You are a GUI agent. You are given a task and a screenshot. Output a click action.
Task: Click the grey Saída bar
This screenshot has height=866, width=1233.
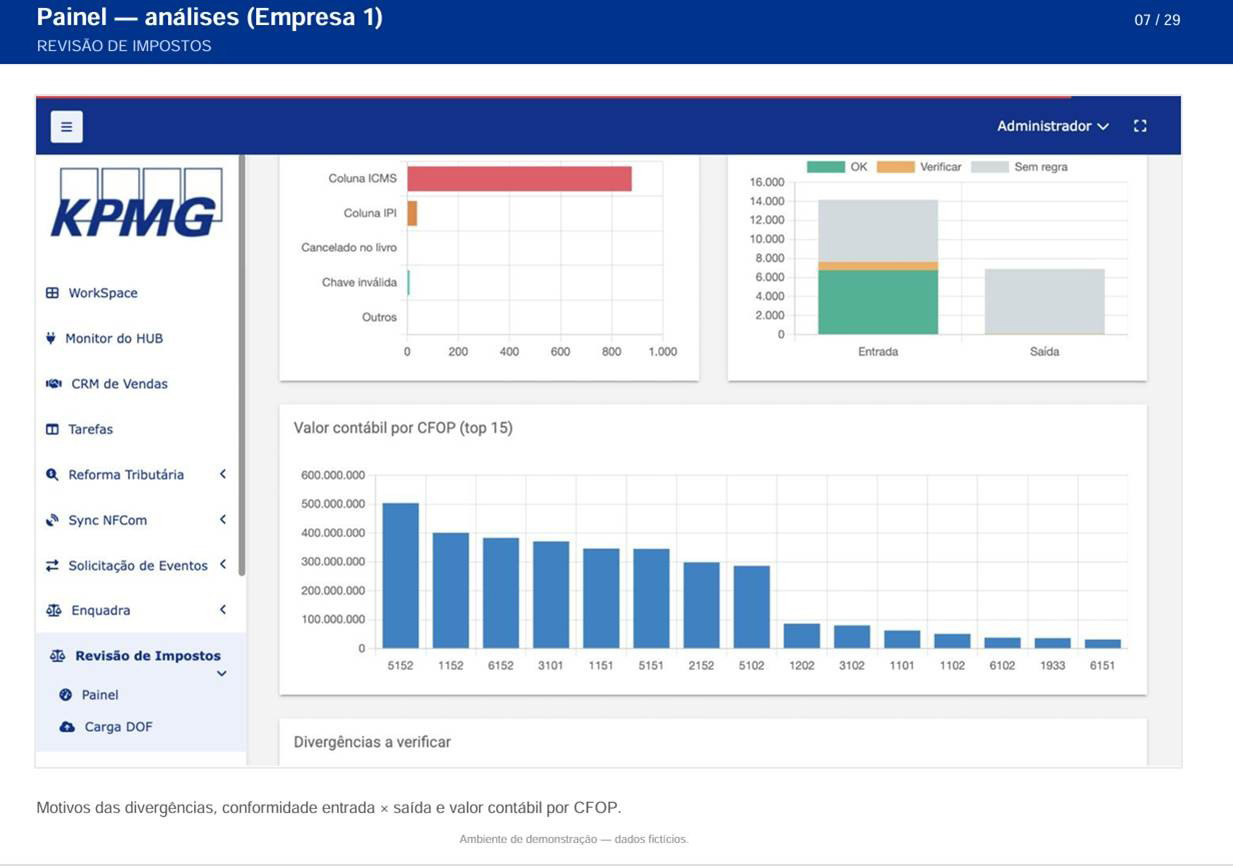[x=1045, y=301]
